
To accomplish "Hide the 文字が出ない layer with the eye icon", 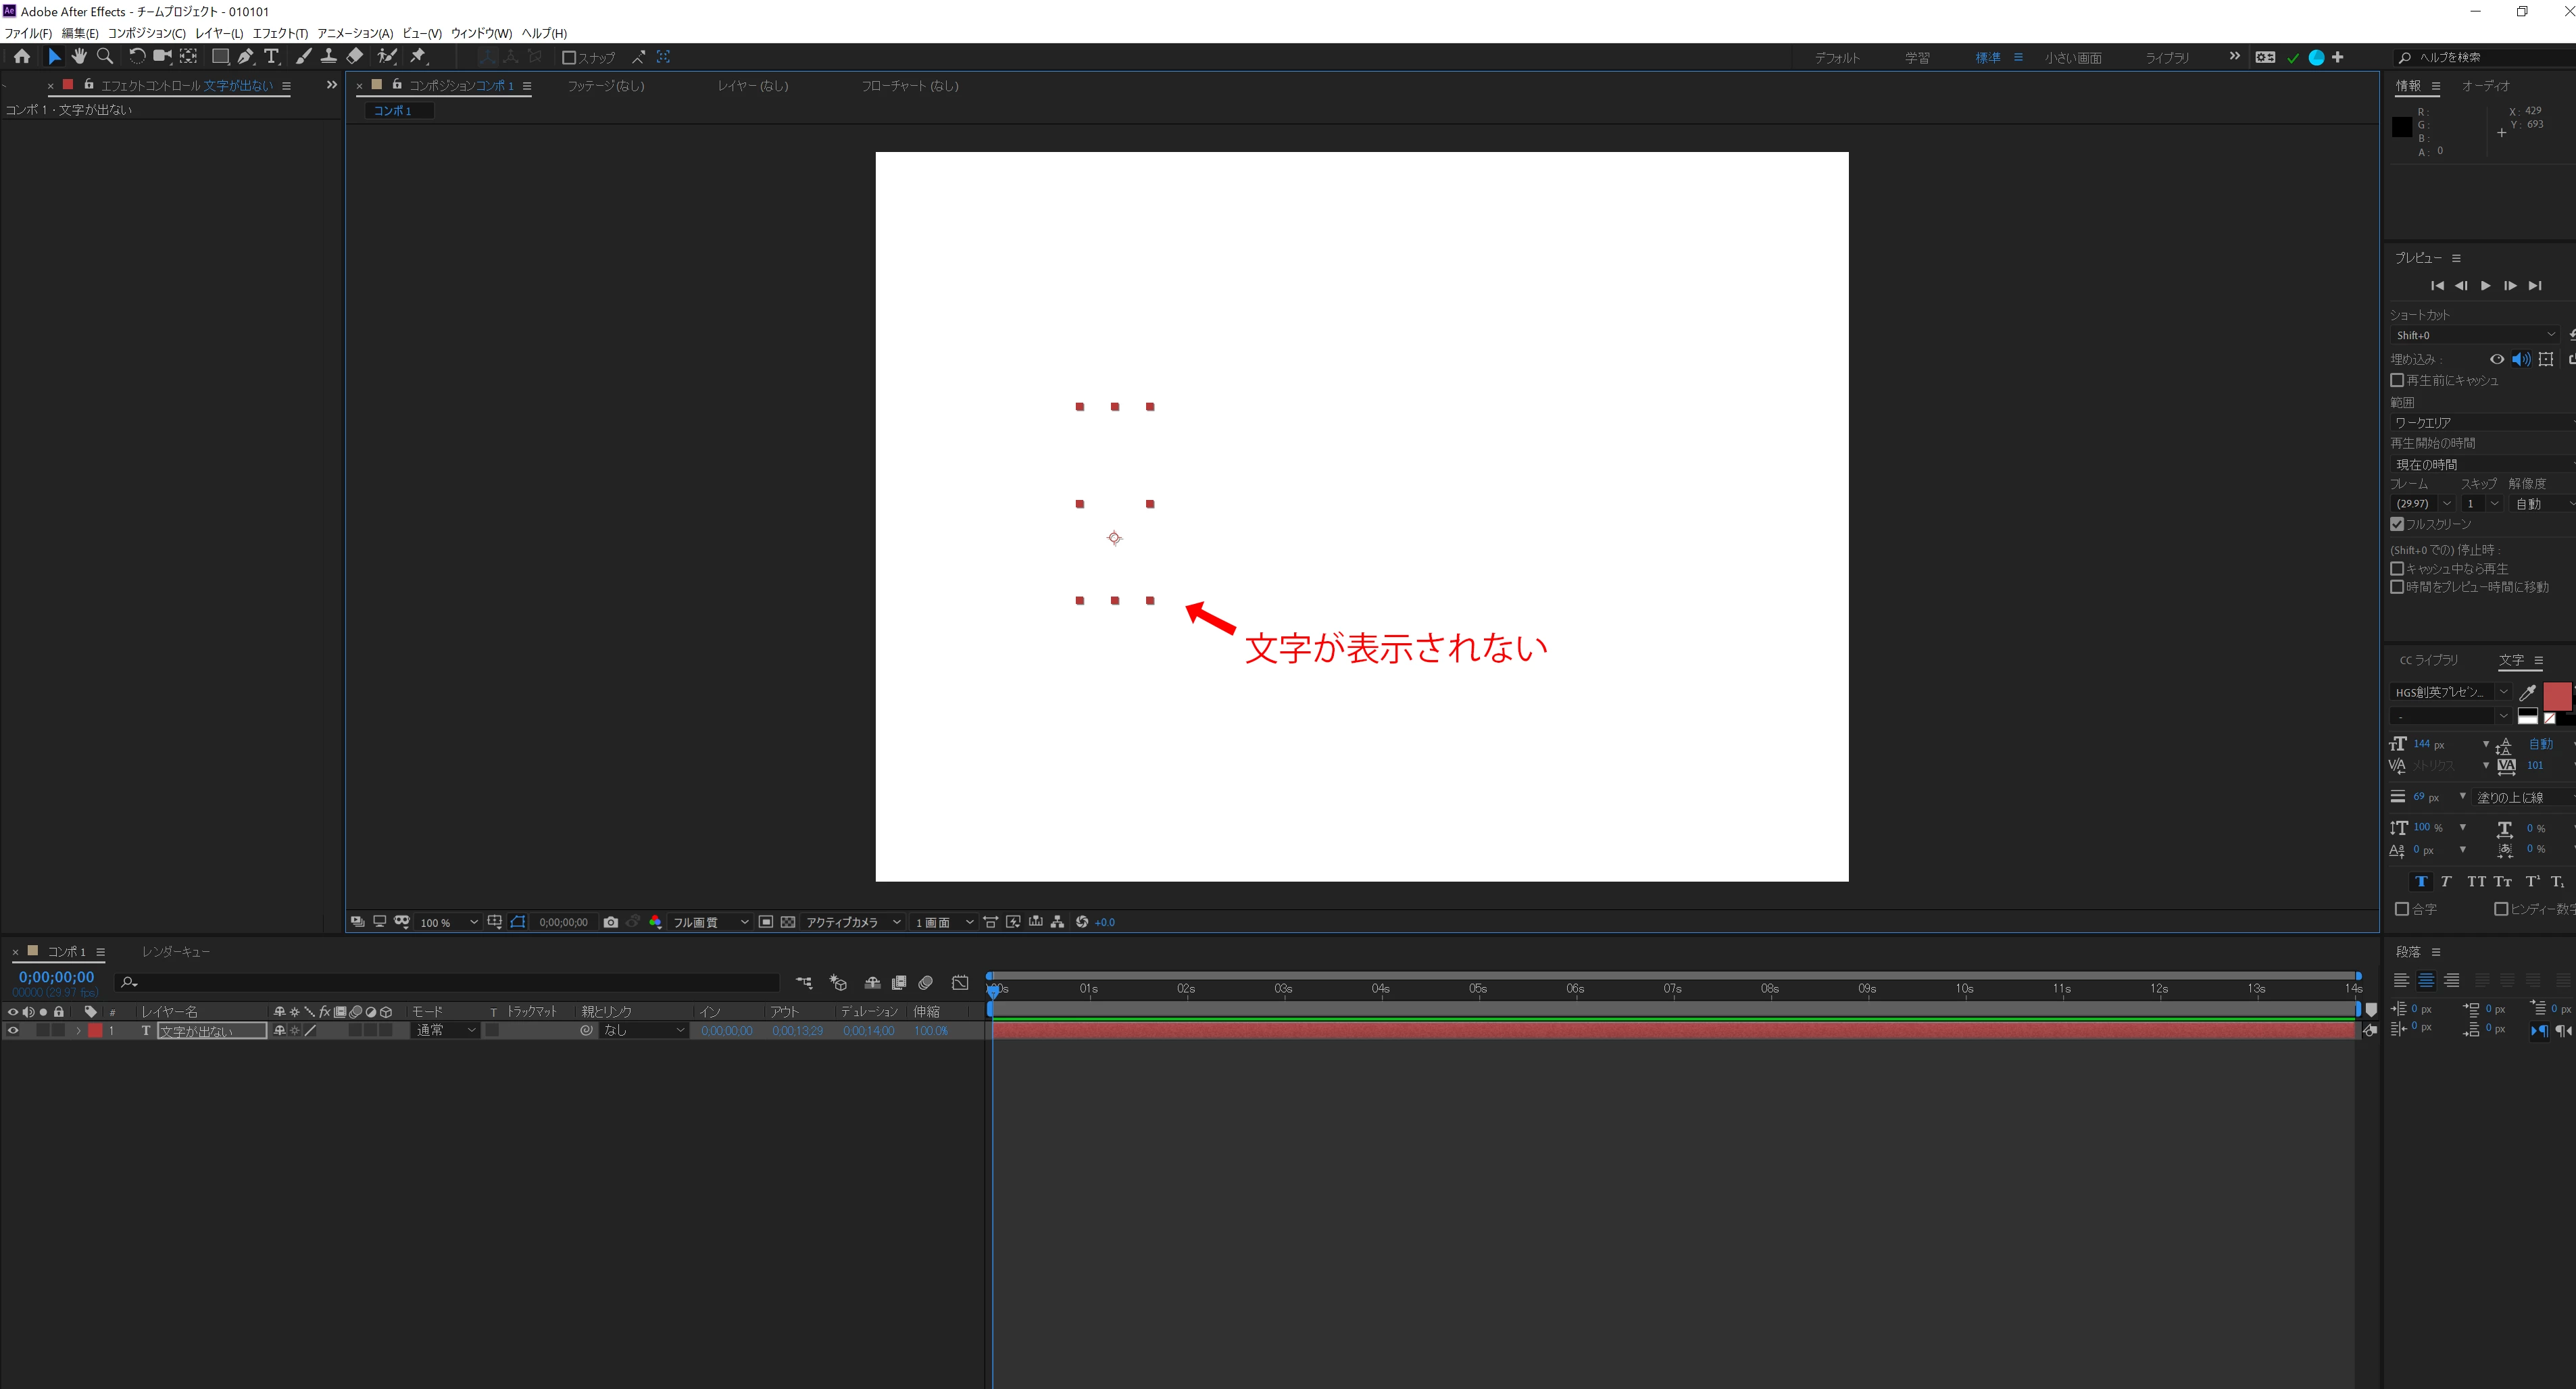I will 13,1030.
